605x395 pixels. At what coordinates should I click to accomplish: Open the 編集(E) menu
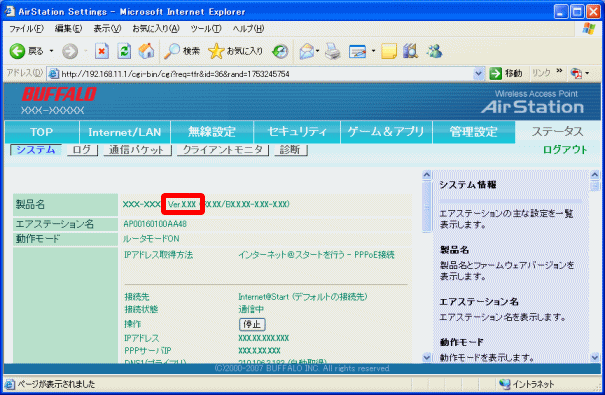pyautogui.click(x=68, y=29)
